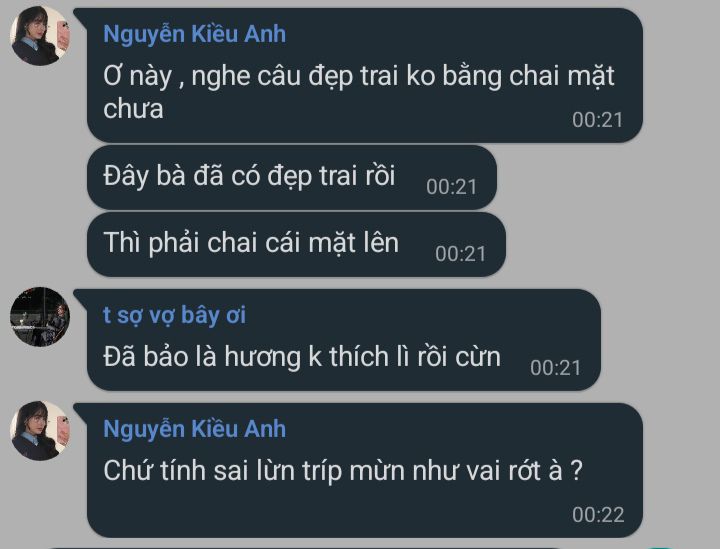Click the timestamp on the 'Đã bảo là hương' message
The image size is (720, 549).
pos(556,368)
